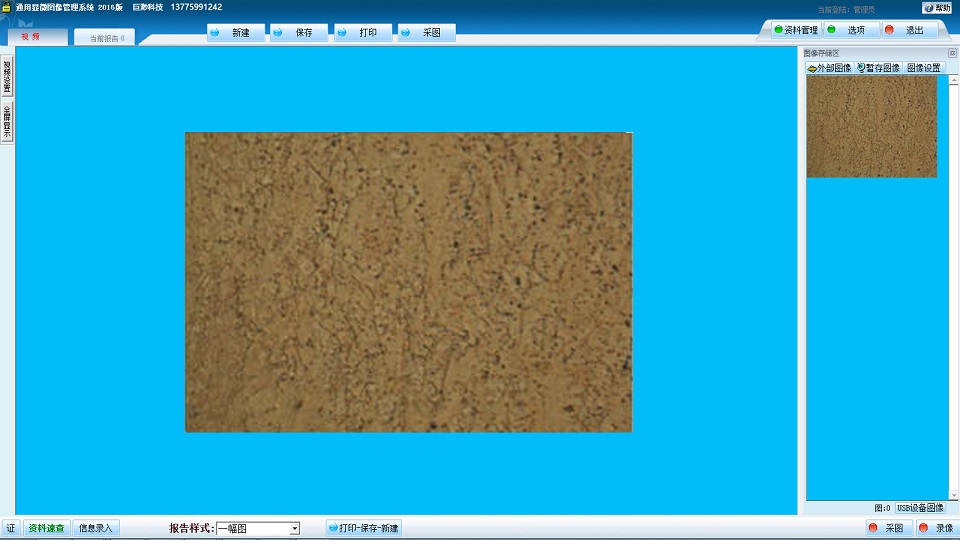Open the 全屏显示 vertical side tab
This screenshot has height=540, width=960.
click(x=7, y=122)
